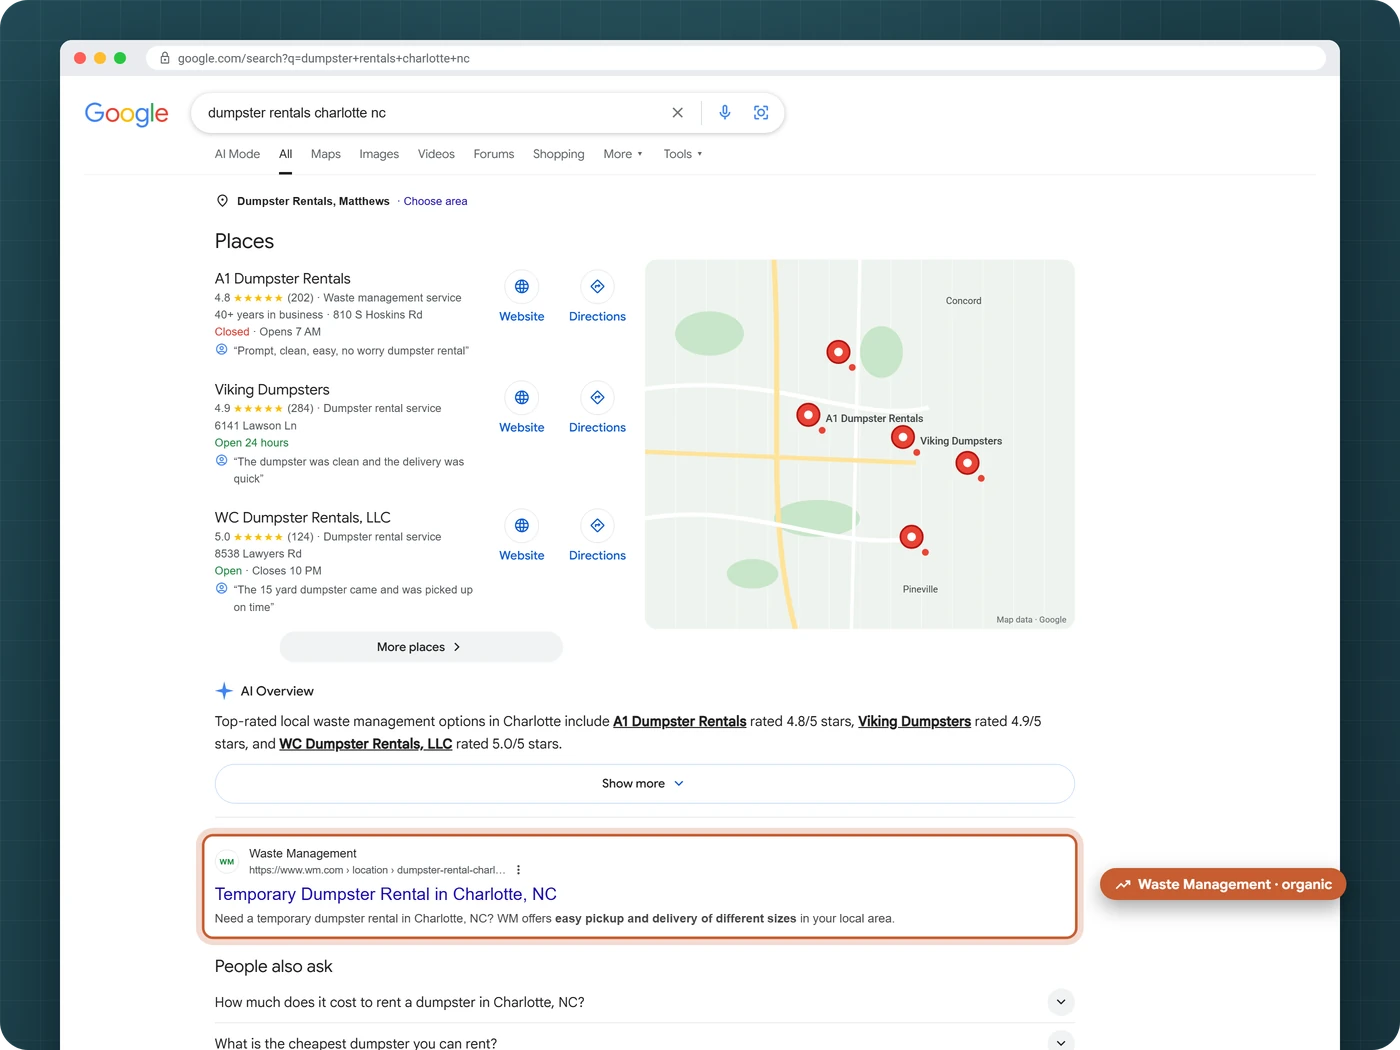Follow the Viking Dumpsters link in AI Overview
Image resolution: width=1400 pixels, height=1050 pixels.
(x=914, y=721)
